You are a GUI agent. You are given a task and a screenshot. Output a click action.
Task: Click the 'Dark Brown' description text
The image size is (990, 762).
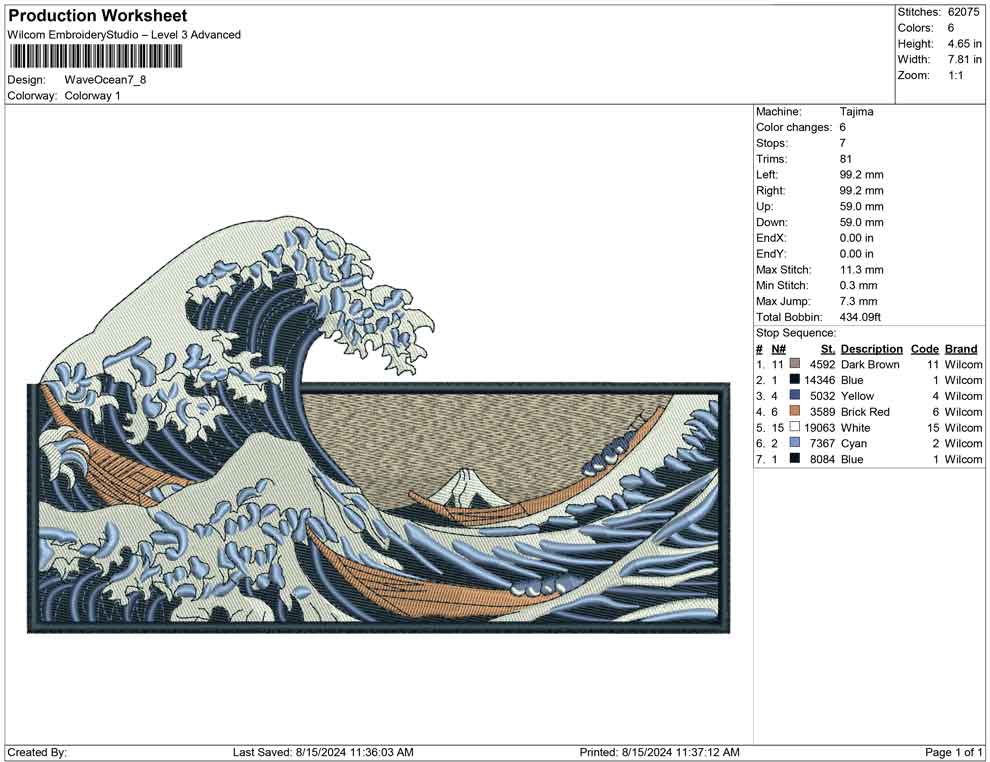pos(870,364)
